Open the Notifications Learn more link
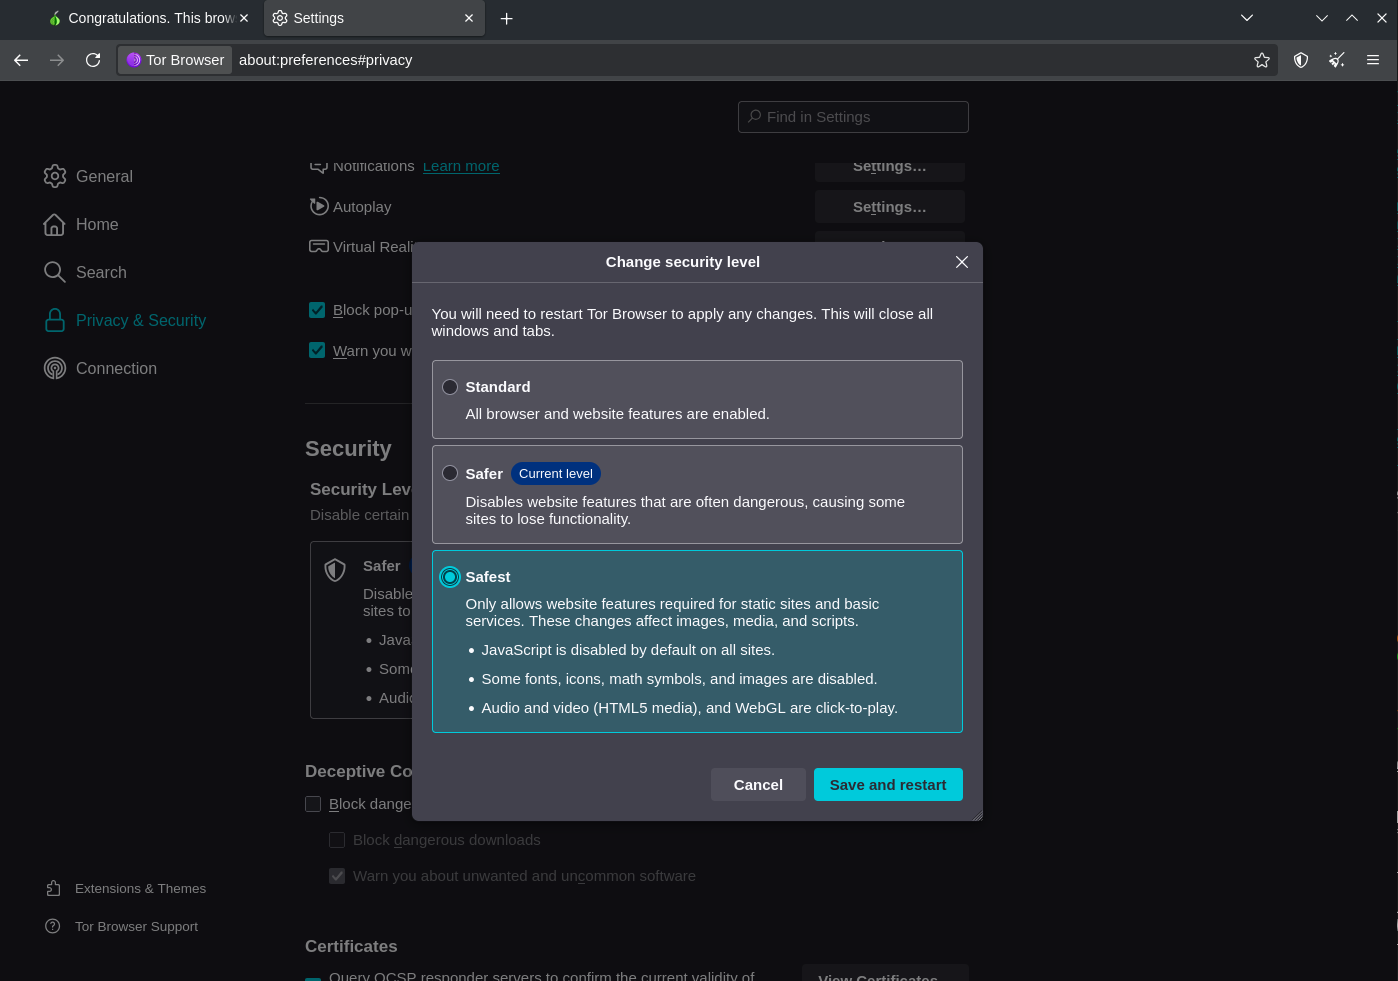 tap(461, 166)
